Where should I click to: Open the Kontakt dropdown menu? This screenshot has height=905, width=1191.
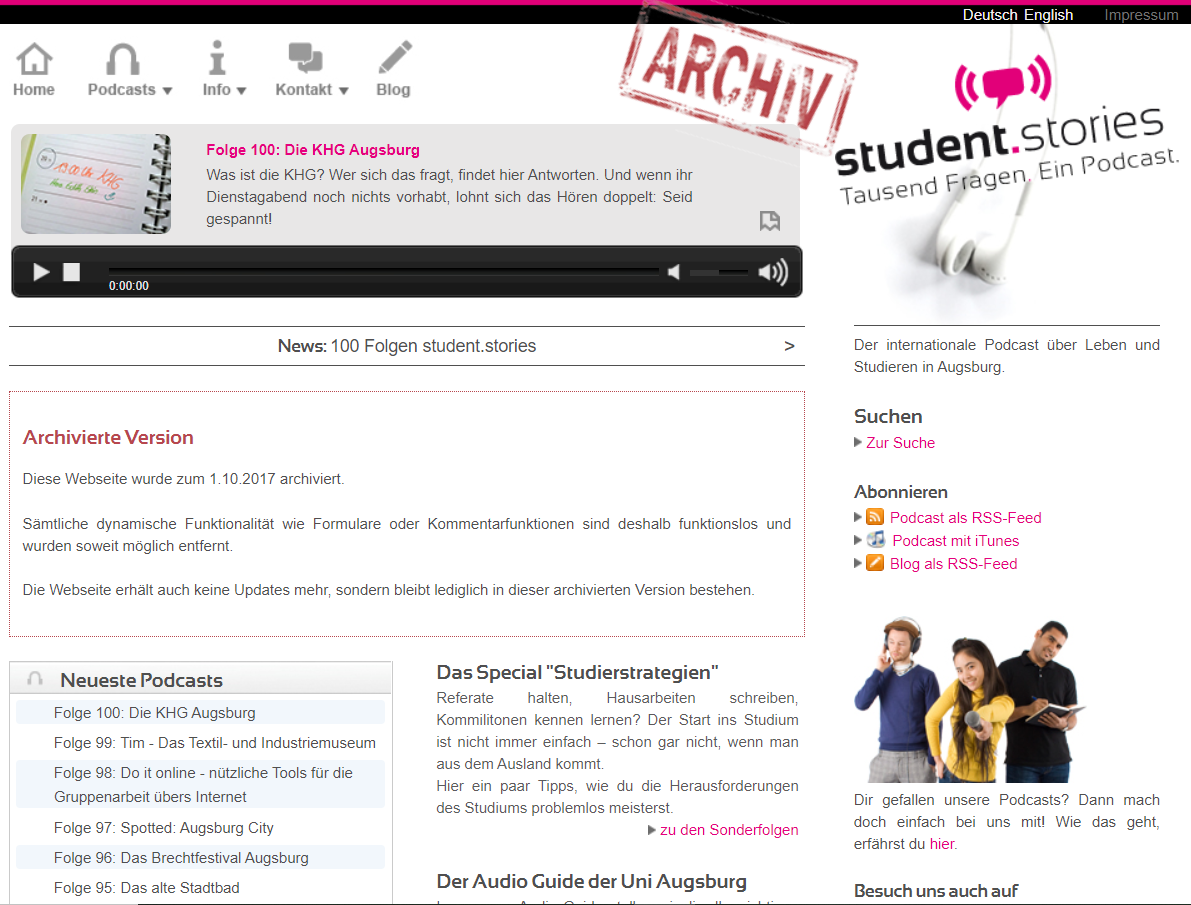pos(311,90)
